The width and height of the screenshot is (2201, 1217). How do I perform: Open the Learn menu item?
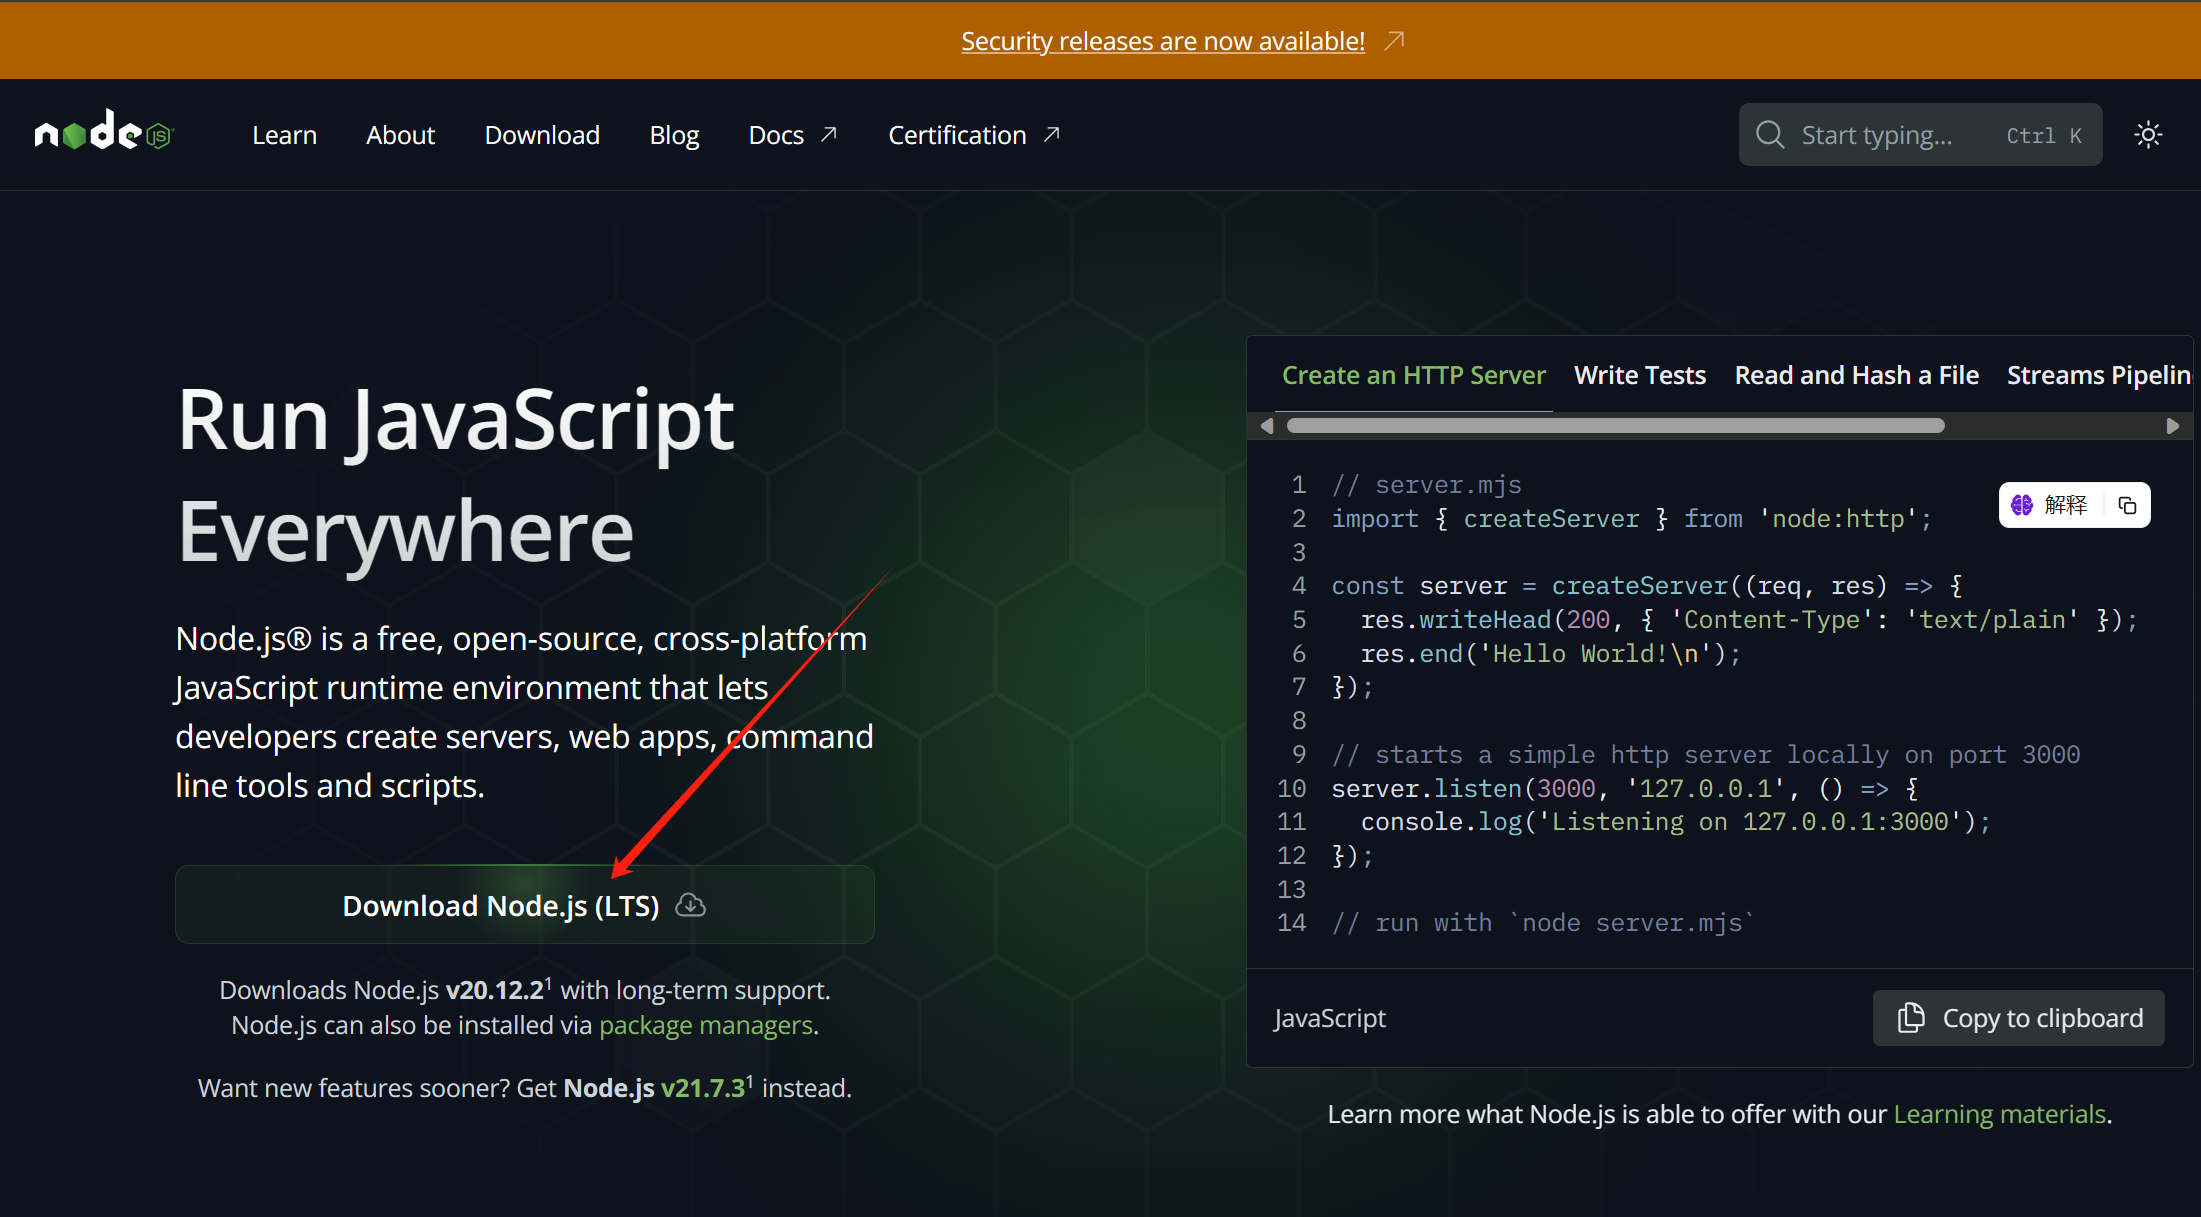point(284,135)
